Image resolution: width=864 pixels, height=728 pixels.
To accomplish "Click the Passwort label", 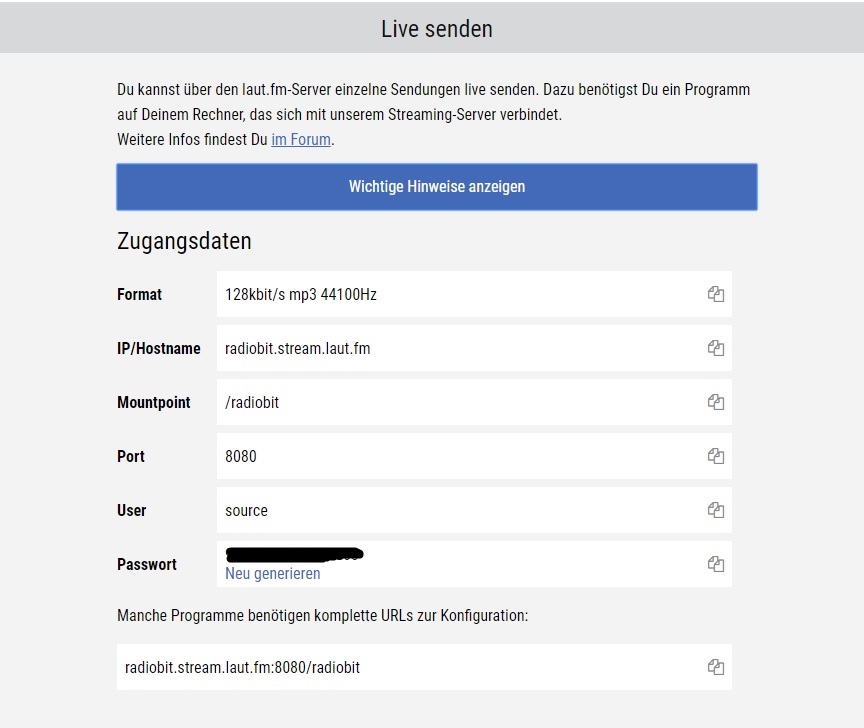I will pos(147,564).
